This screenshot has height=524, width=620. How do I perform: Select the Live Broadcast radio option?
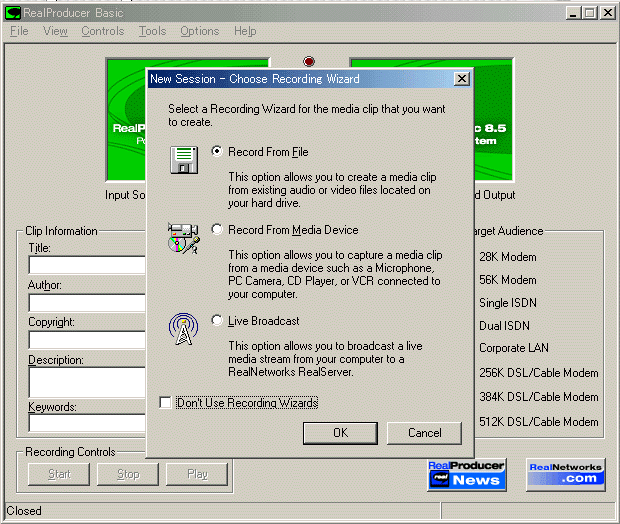(217, 320)
